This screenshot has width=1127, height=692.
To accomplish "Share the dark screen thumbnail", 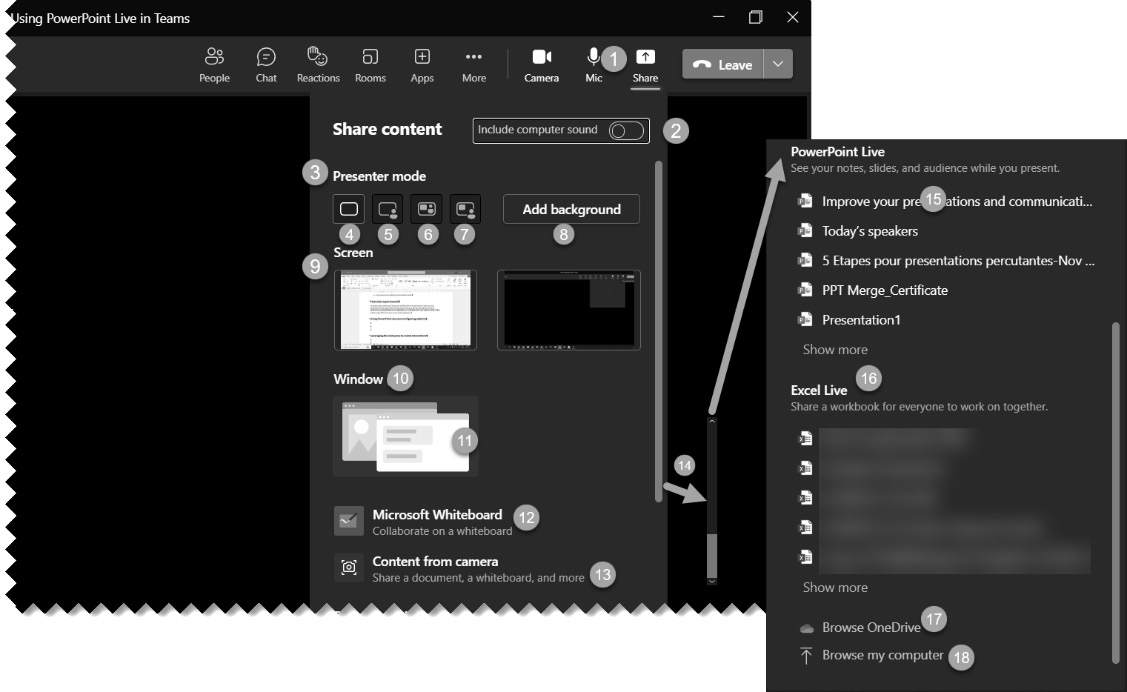I will (x=569, y=310).
